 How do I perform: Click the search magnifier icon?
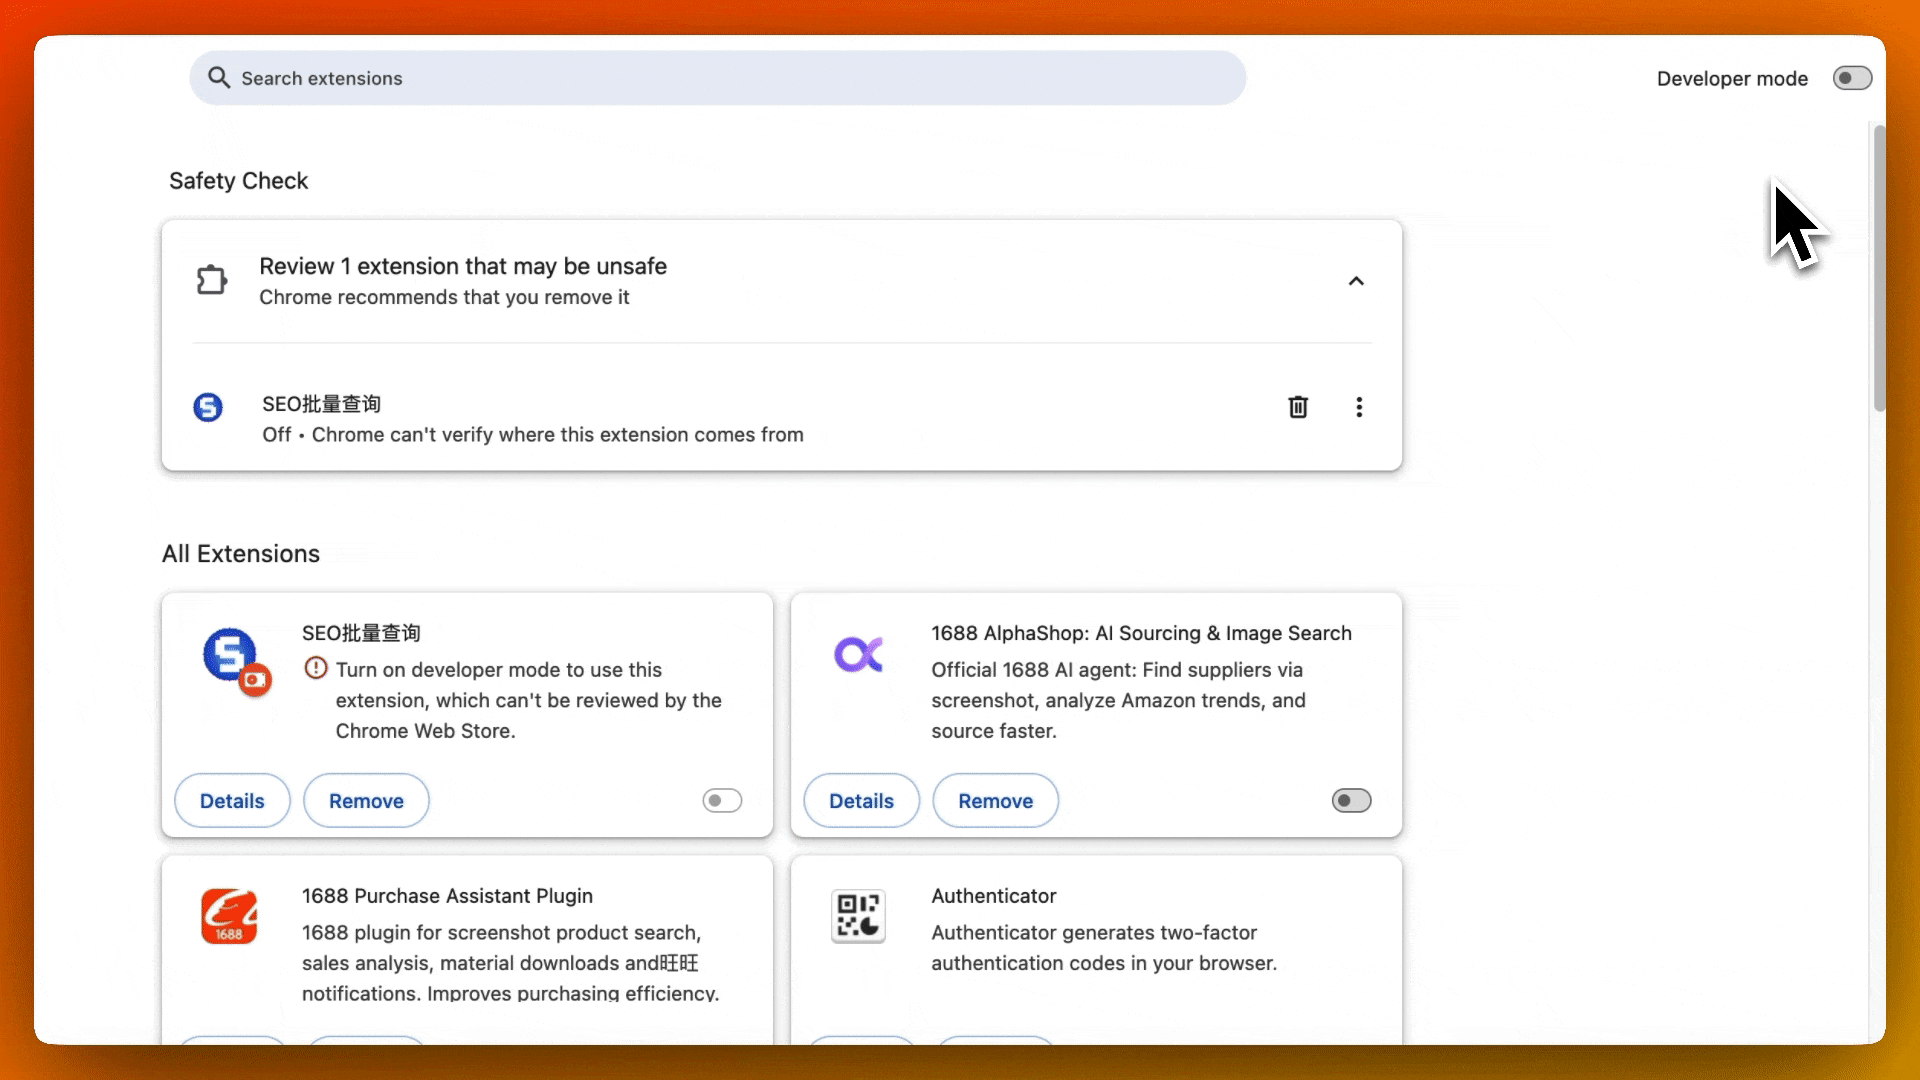tap(219, 78)
